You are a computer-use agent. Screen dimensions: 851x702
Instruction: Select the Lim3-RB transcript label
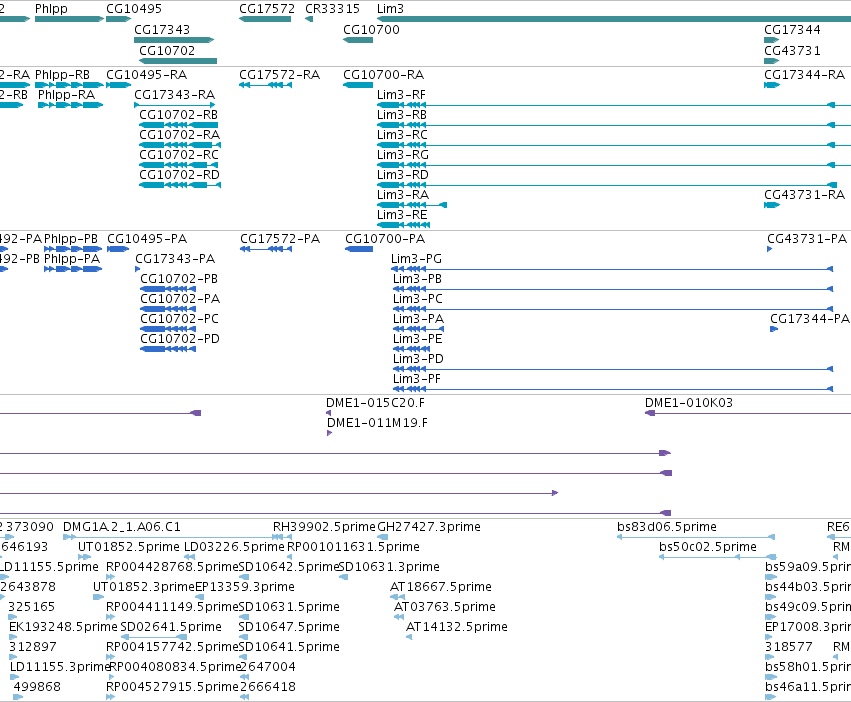point(402,115)
